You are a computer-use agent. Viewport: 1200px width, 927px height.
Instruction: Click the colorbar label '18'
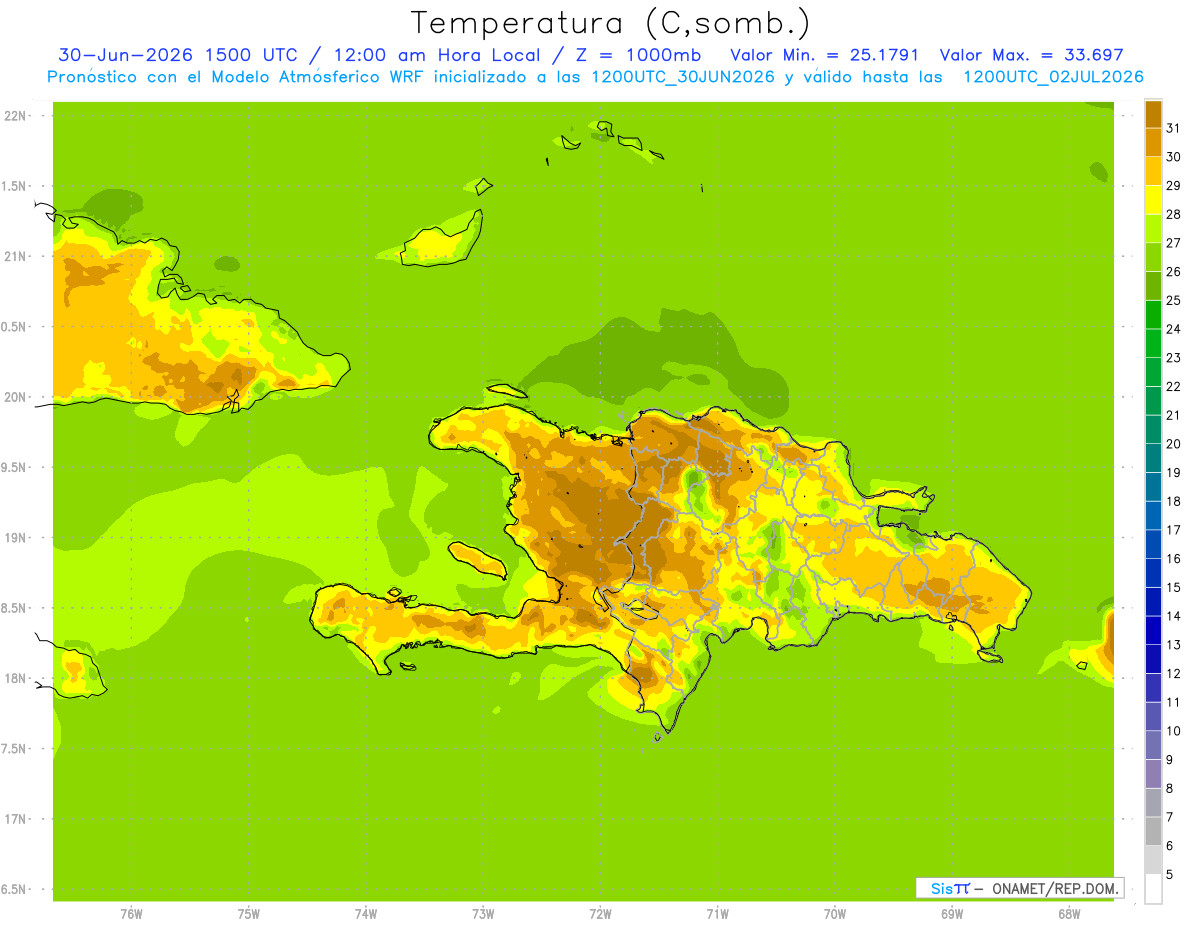click(x=1173, y=501)
